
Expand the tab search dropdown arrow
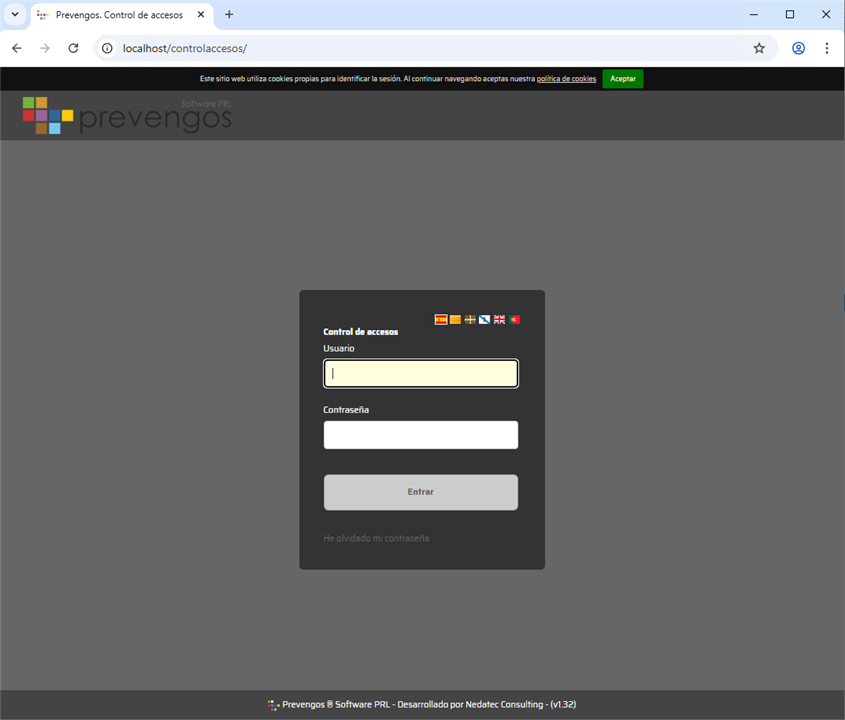(x=14, y=15)
